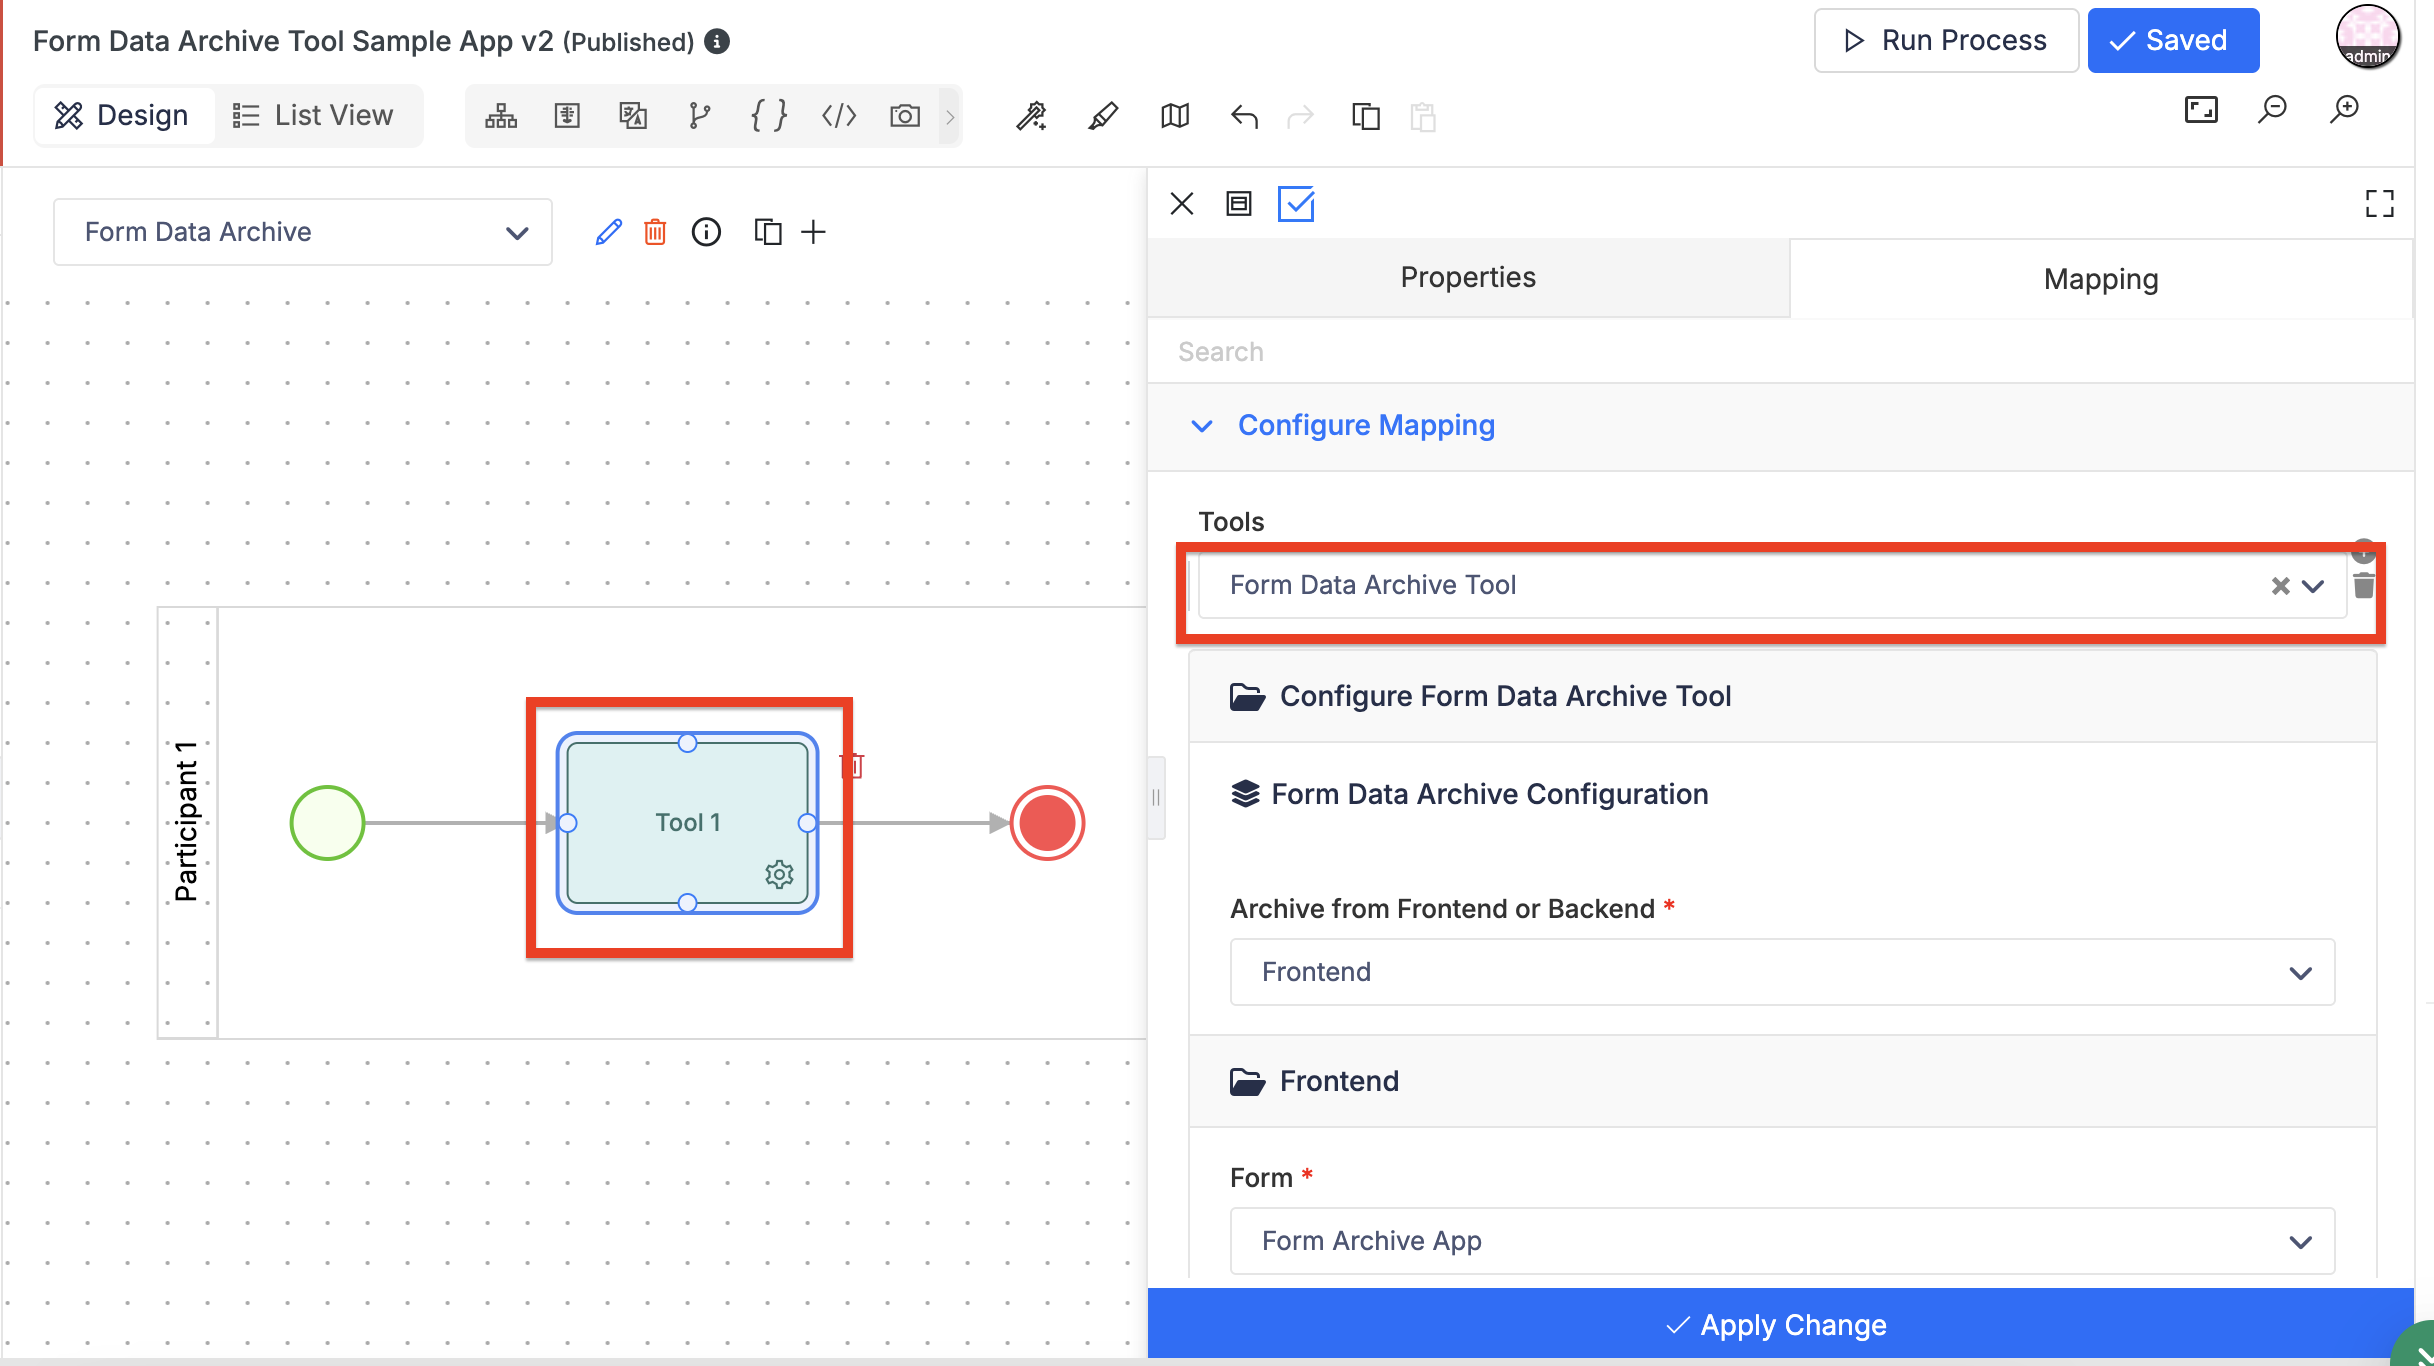Screen dimensions: 2434x1366
Task: Switch to List View
Action: (x=313, y=116)
